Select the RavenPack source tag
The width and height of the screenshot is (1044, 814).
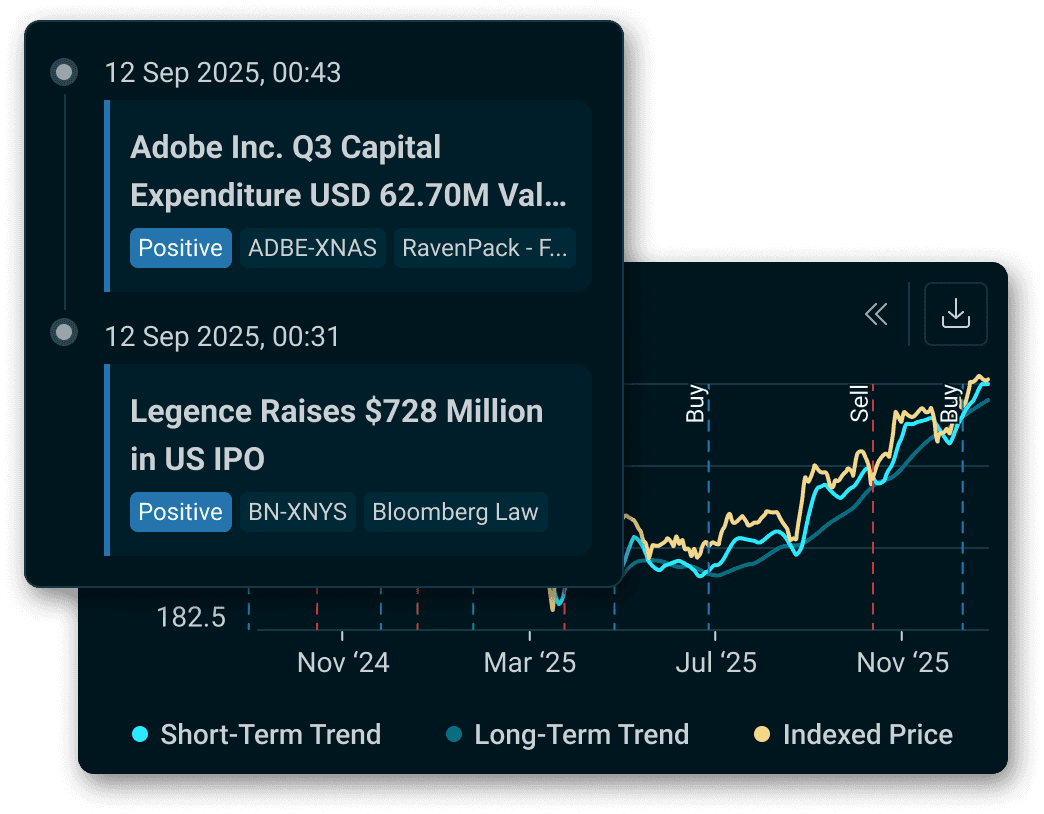[485, 248]
